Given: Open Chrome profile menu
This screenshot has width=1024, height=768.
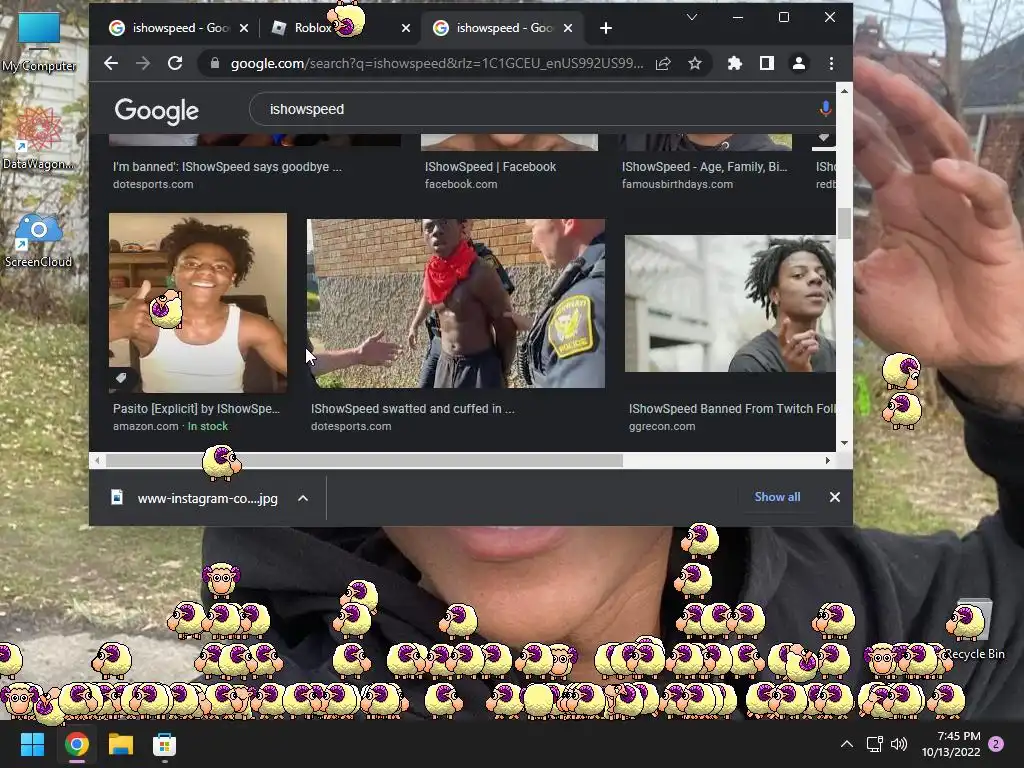Looking at the screenshot, I should click(x=799, y=63).
